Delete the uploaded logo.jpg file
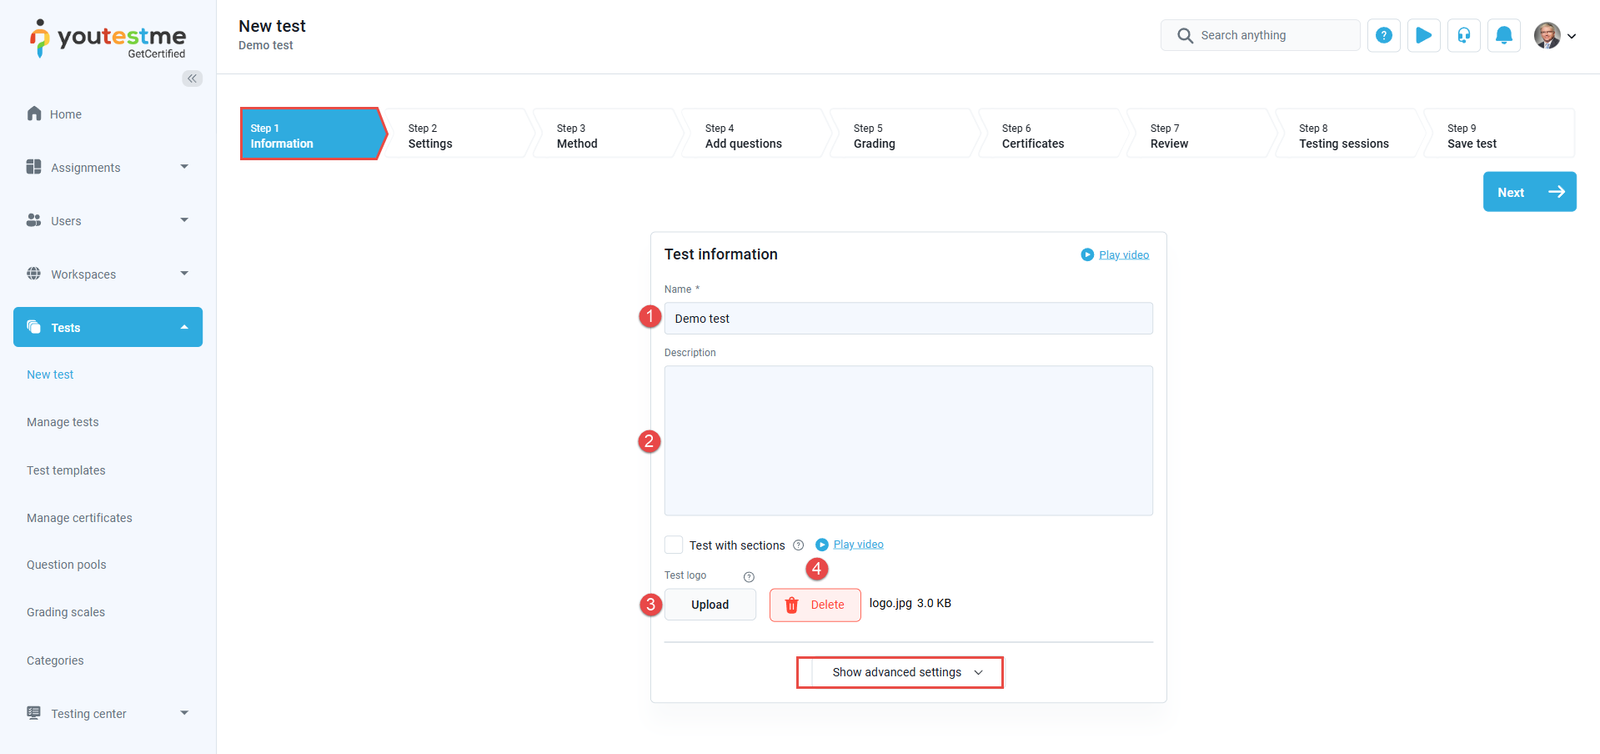The width and height of the screenshot is (1600, 754). 814,605
